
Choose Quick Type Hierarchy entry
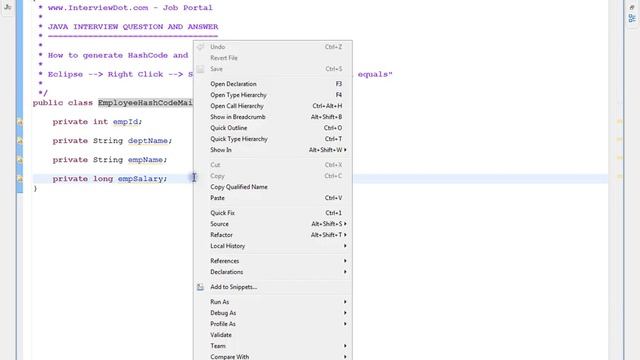(x=272, y=139)
